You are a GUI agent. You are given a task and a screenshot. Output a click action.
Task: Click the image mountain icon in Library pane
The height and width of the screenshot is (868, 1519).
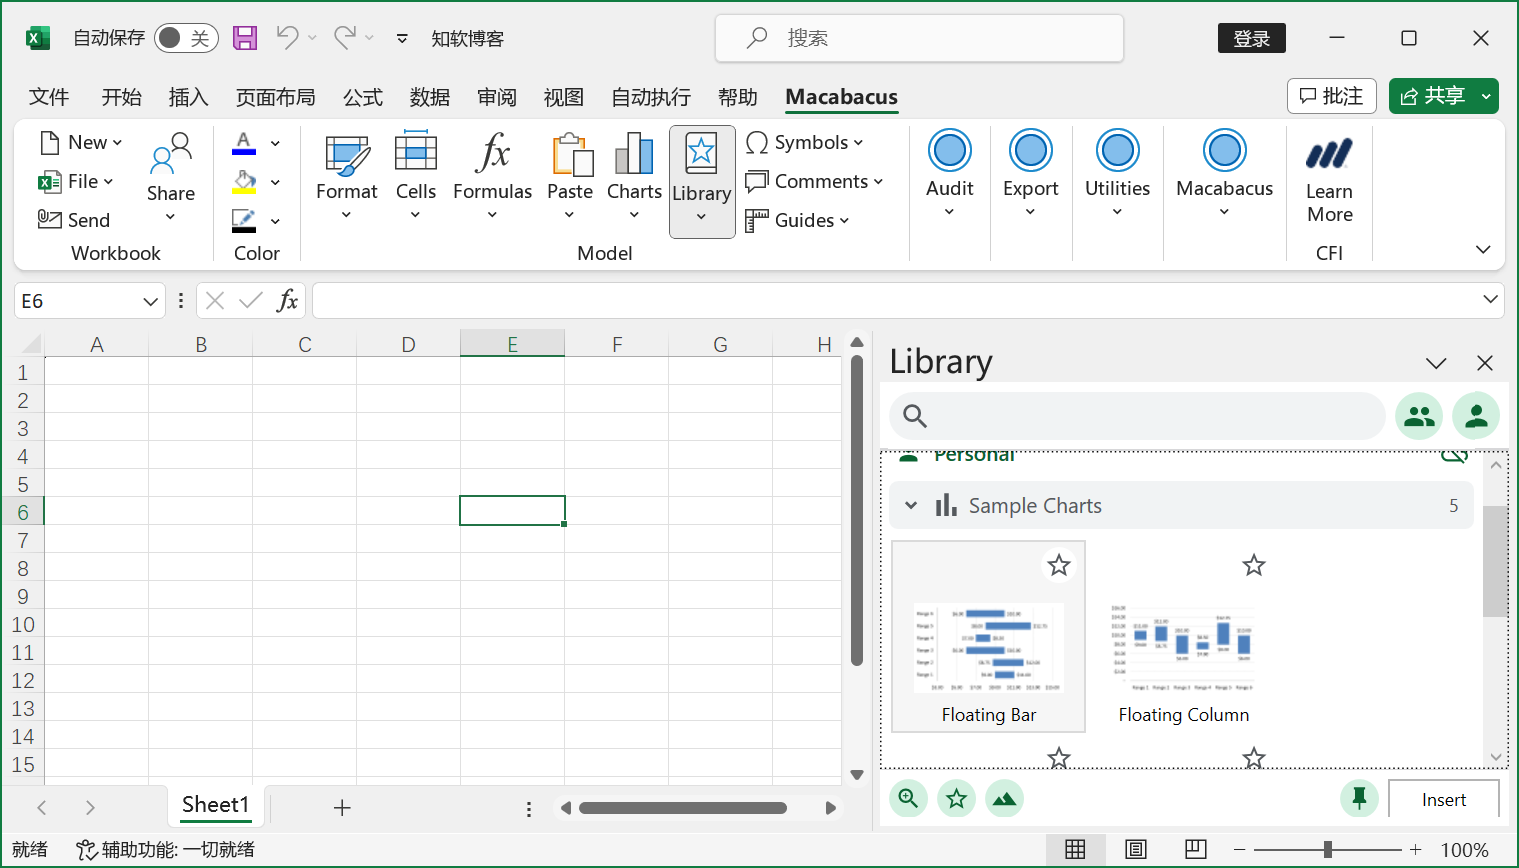point(1004,798)
